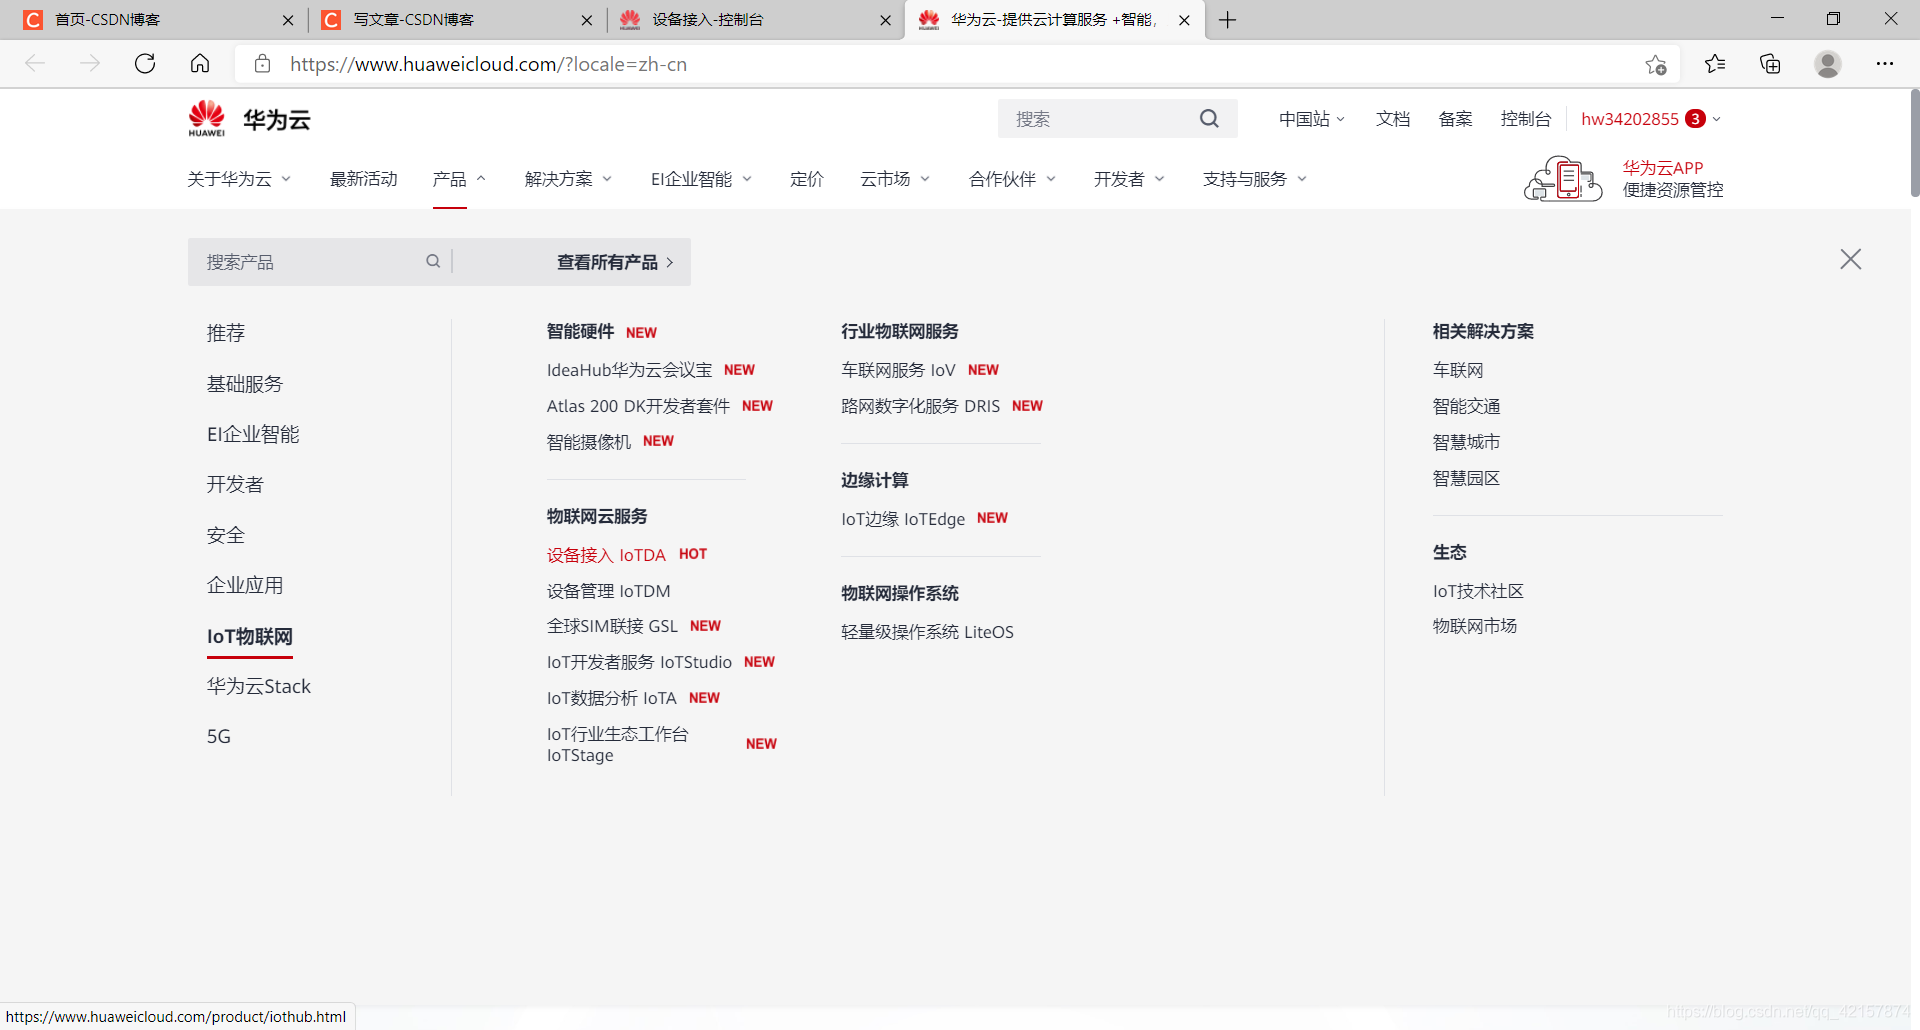Open IoT边缘 IoTEdge link

pos(903,519)
